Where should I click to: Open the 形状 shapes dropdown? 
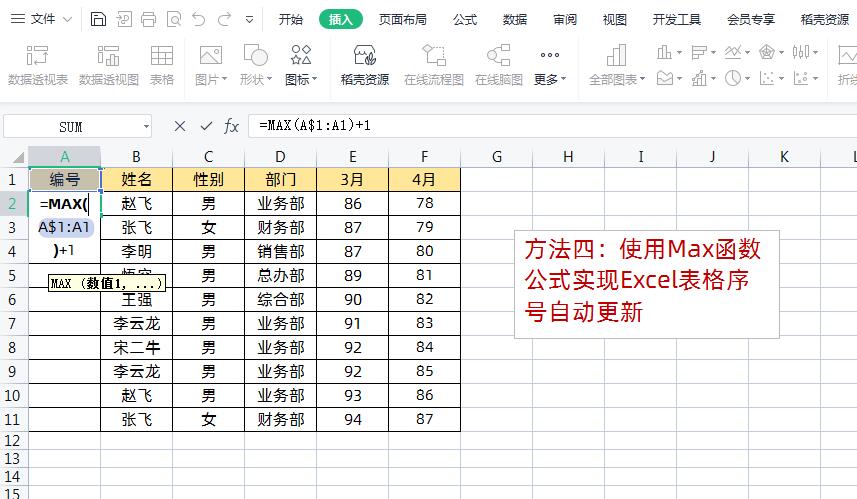point(255,65)
